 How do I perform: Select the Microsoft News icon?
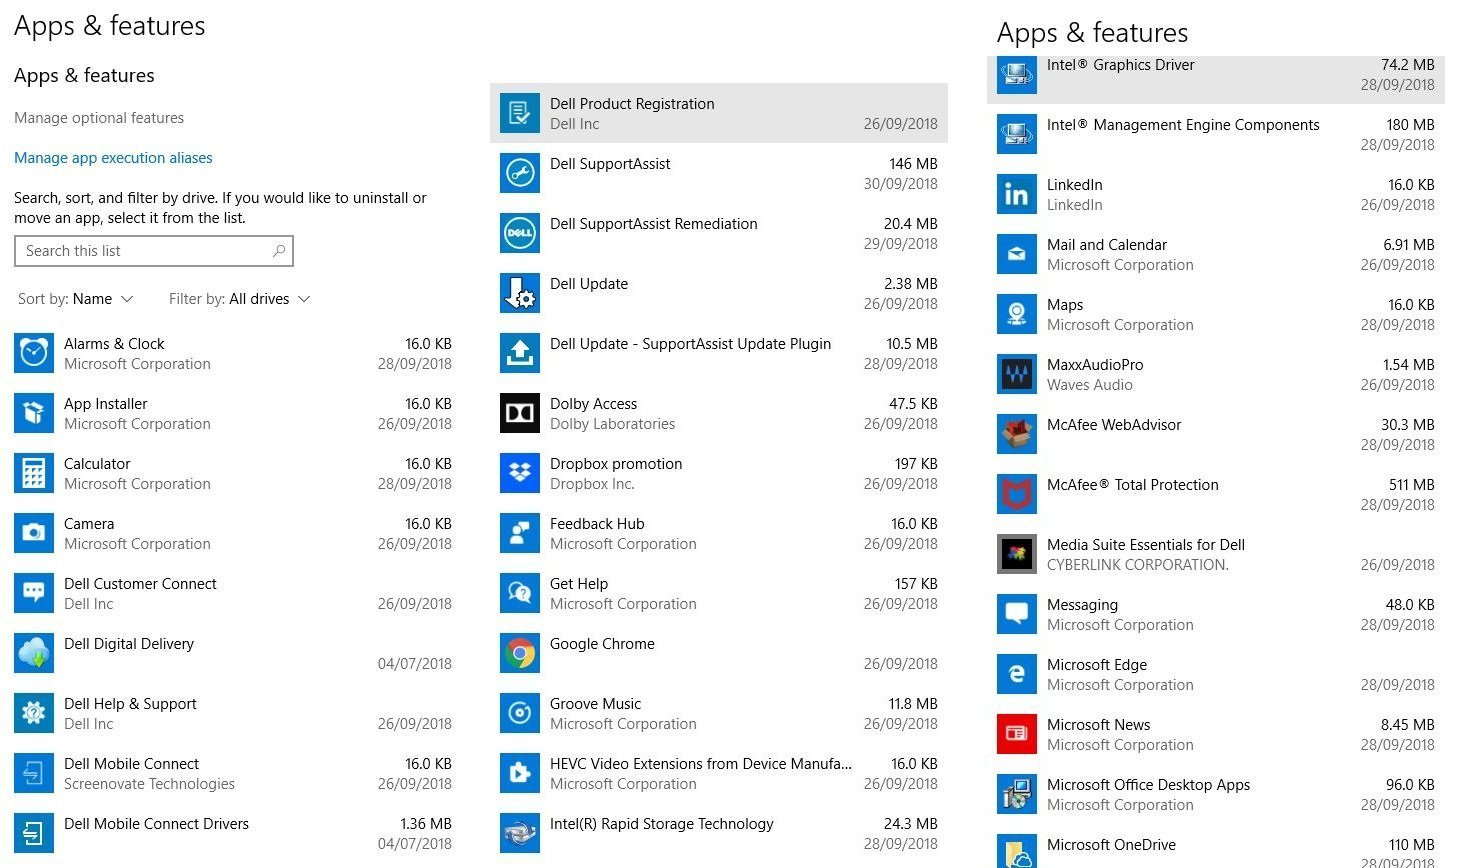pos(1017,734)
